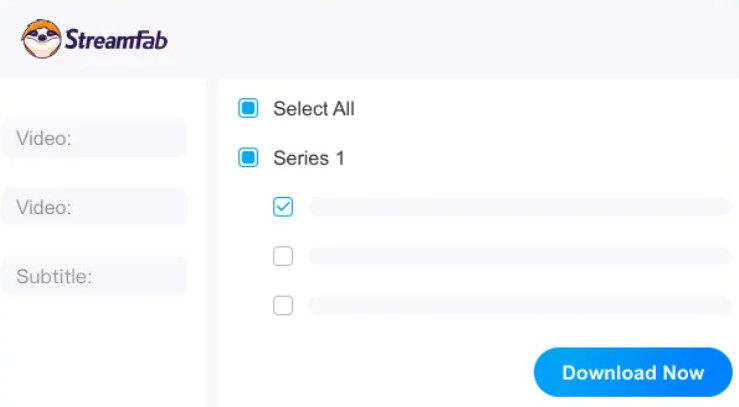
Task: Click blank settings panel area below Subtitle field
Action: [103, 353]
